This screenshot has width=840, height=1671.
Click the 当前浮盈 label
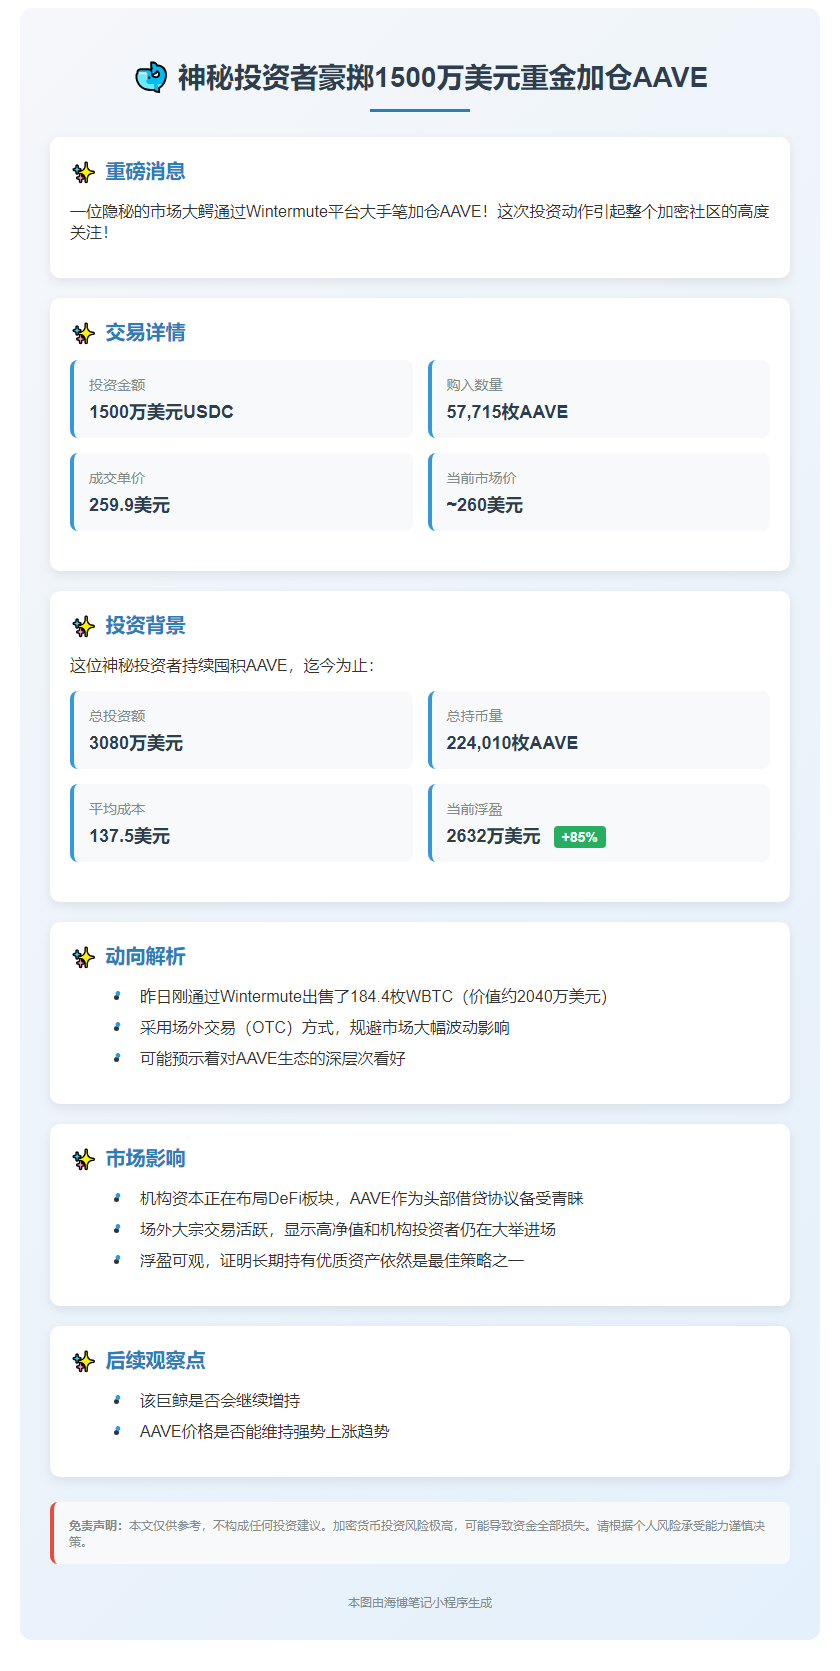coord(474,809)
